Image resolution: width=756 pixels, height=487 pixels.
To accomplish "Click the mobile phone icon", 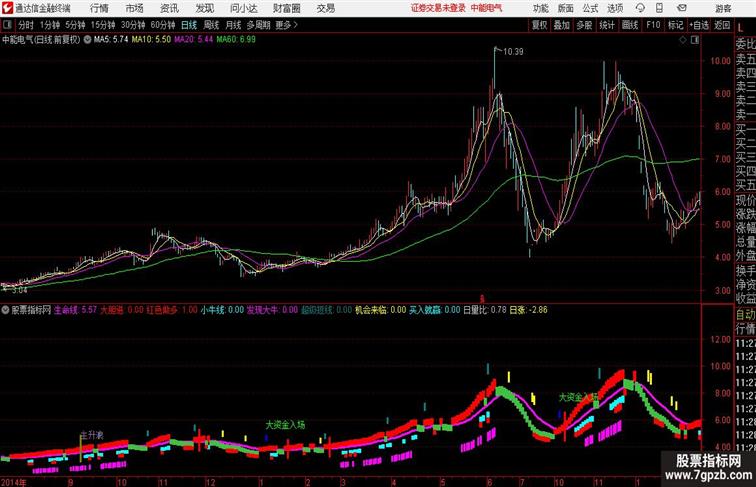I will 659,8.
